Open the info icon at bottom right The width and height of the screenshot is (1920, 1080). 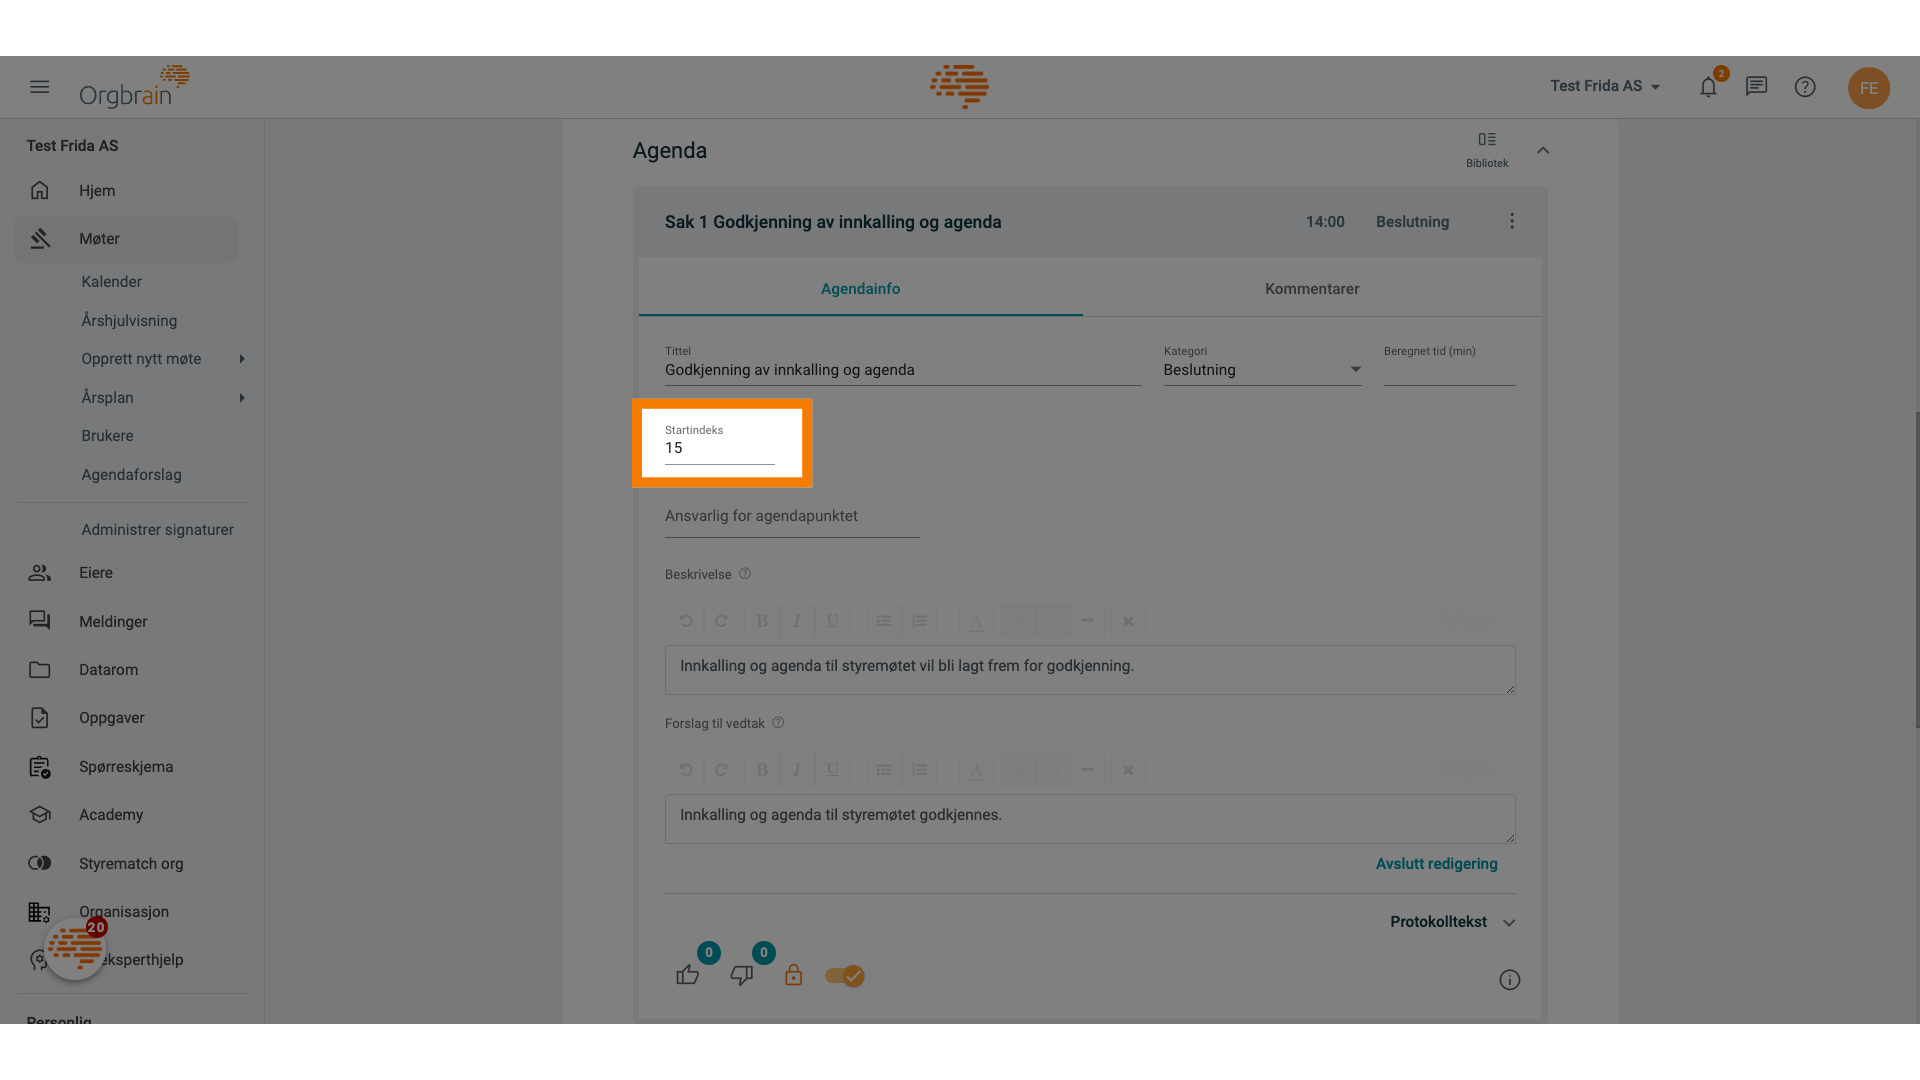(1510, 980)
